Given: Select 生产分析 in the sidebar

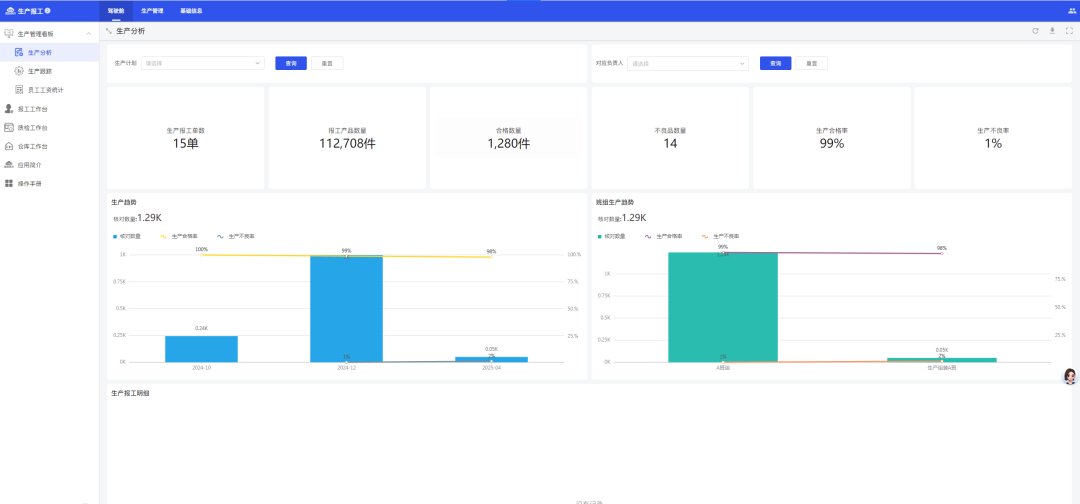Looking at the screenshot, I should point(50,52).
